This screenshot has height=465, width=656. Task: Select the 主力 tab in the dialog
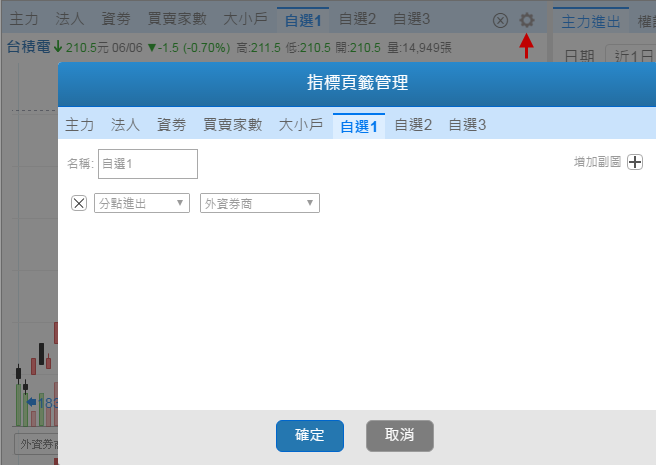pos(79,125)
